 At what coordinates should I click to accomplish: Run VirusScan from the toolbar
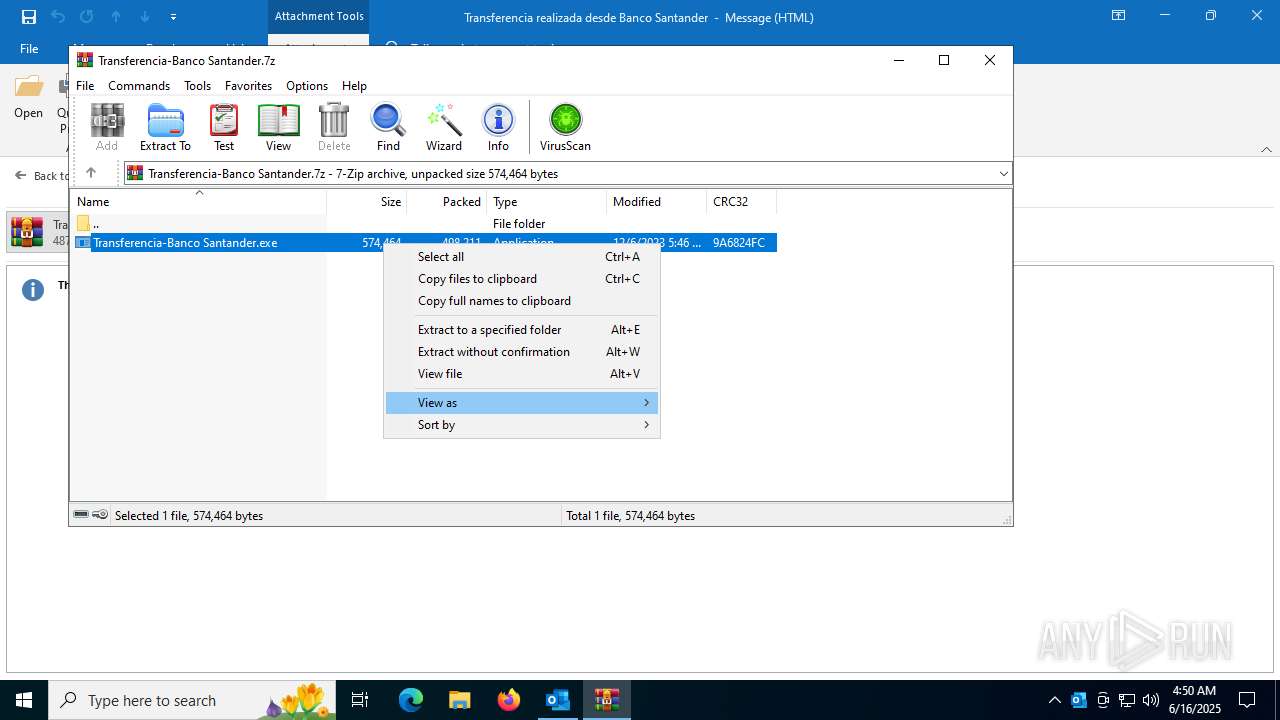pos(565,127)
